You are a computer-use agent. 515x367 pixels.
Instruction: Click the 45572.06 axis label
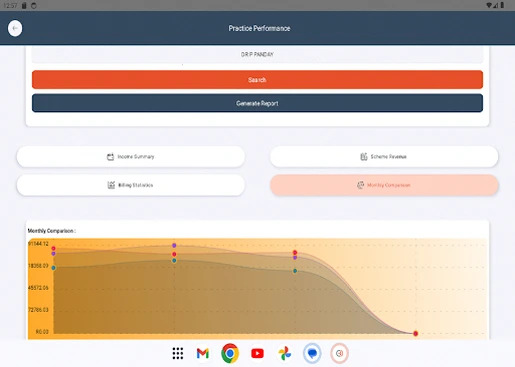pyautogui.click(x=38, y=288)
